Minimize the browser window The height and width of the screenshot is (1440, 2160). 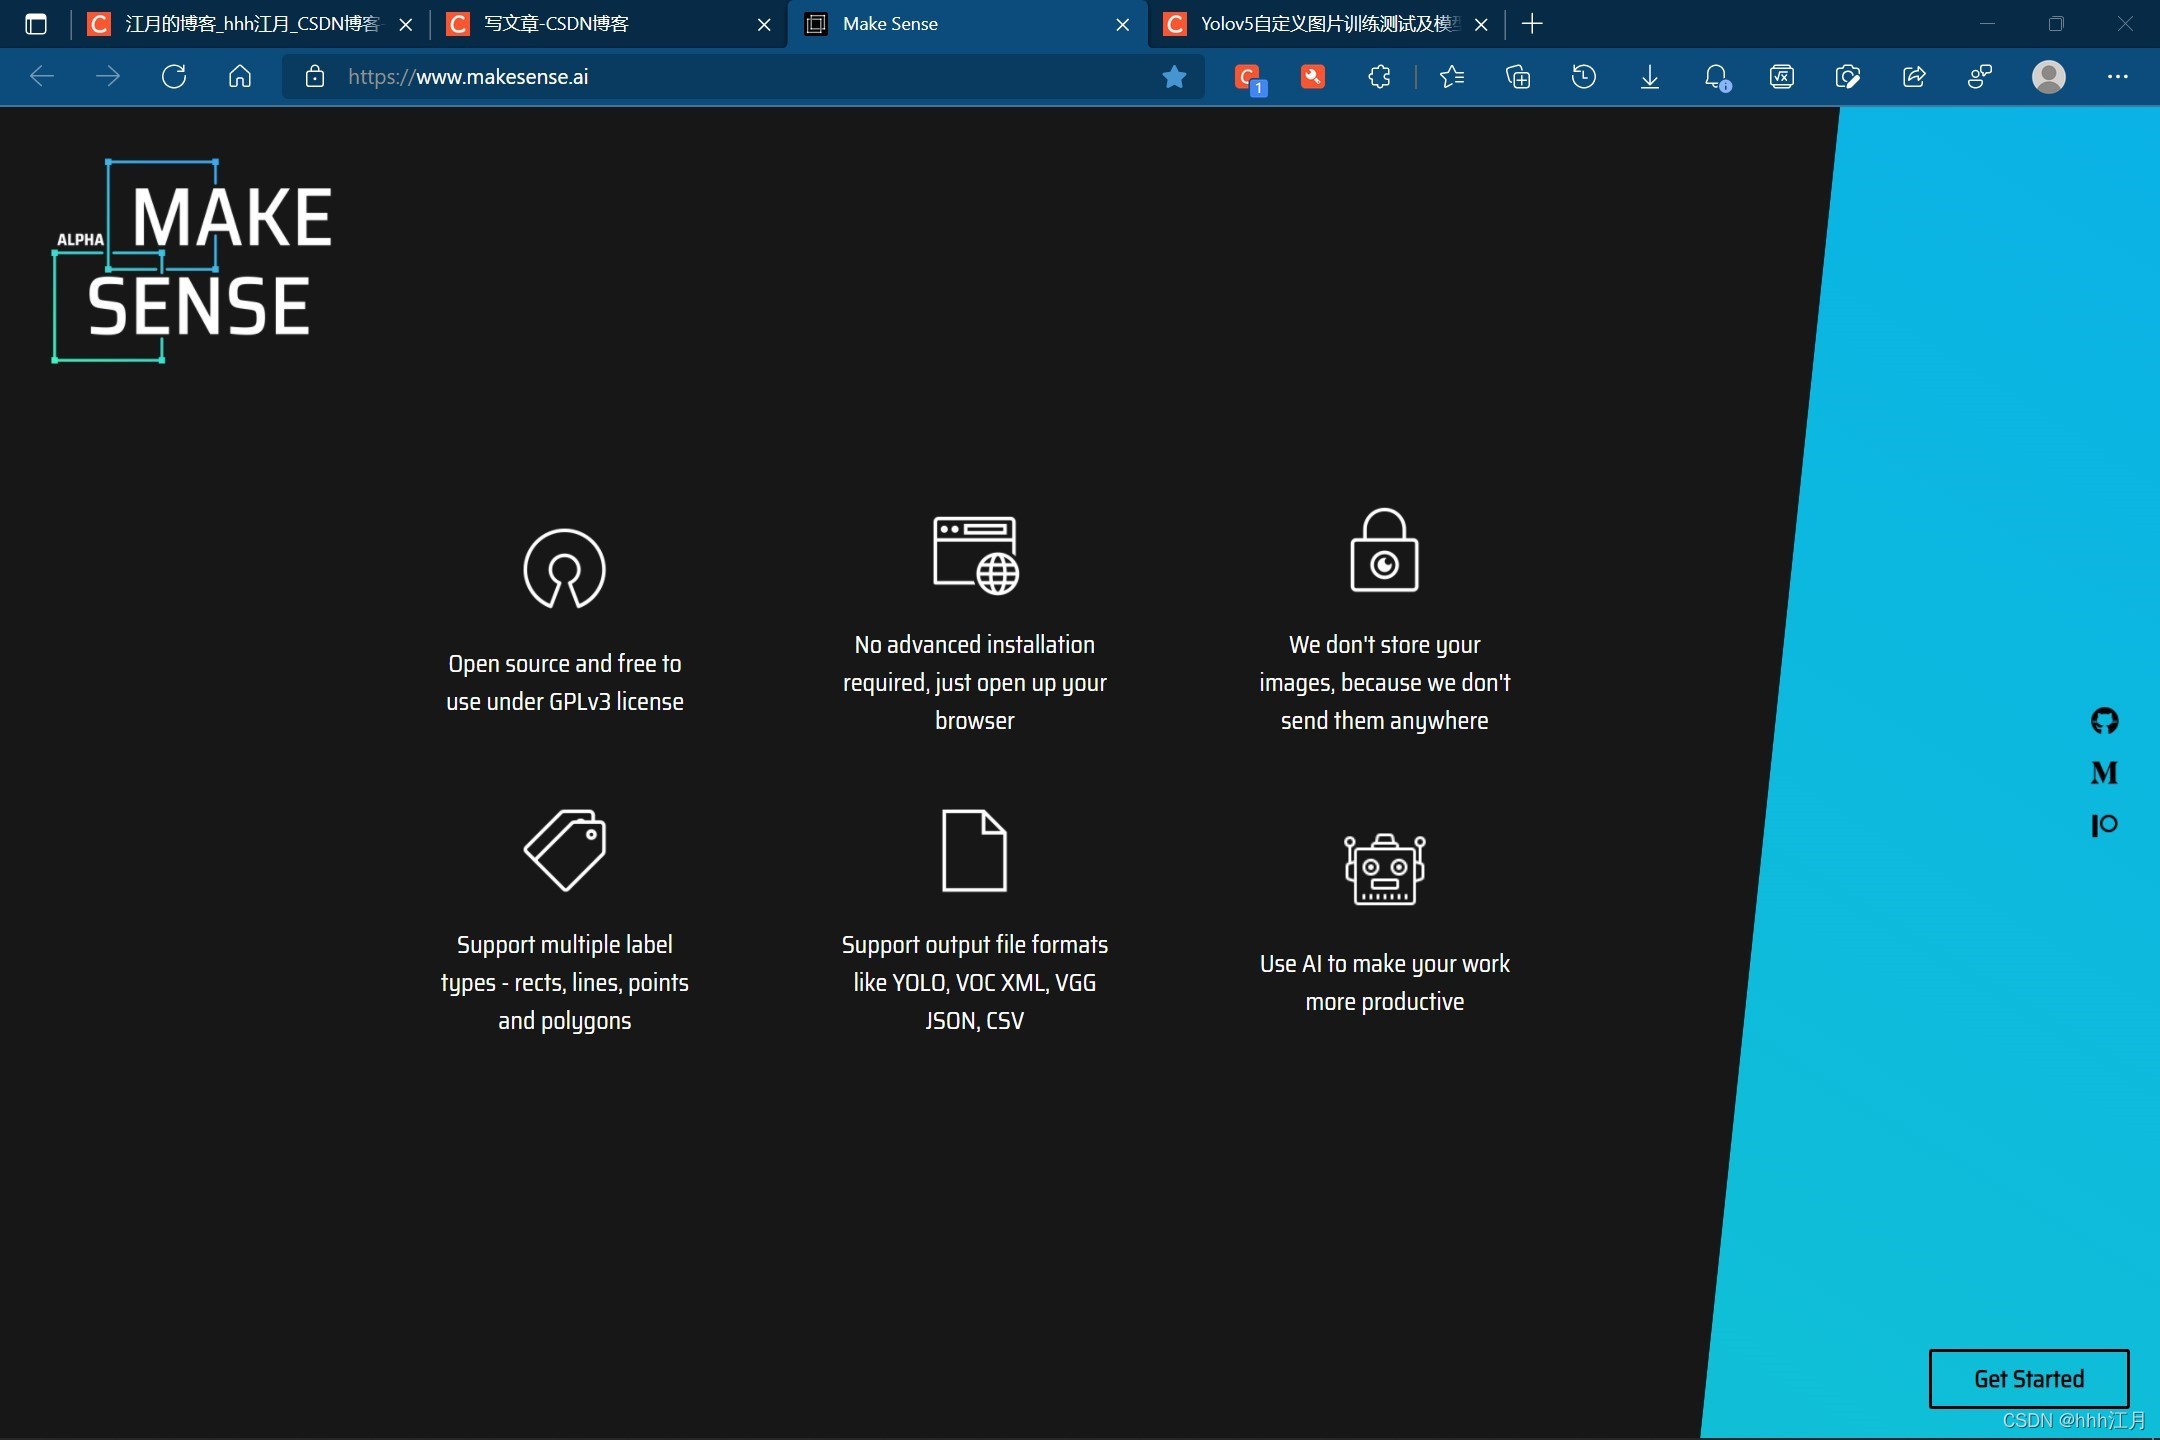point(1987,24)
